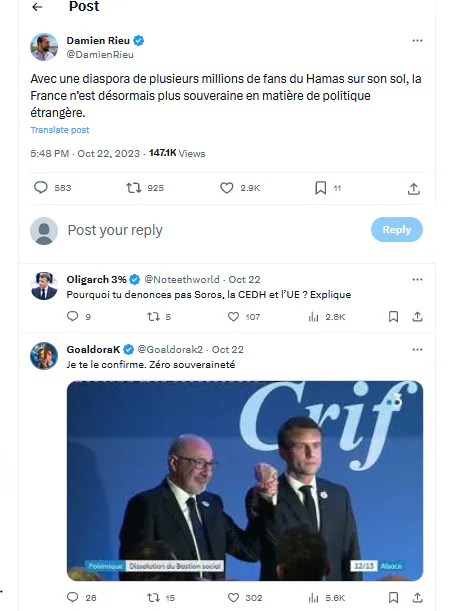
Task: Open the Crif image in GoaldoraK's reply
Action: pyautogui.click(x=245, y=481)
